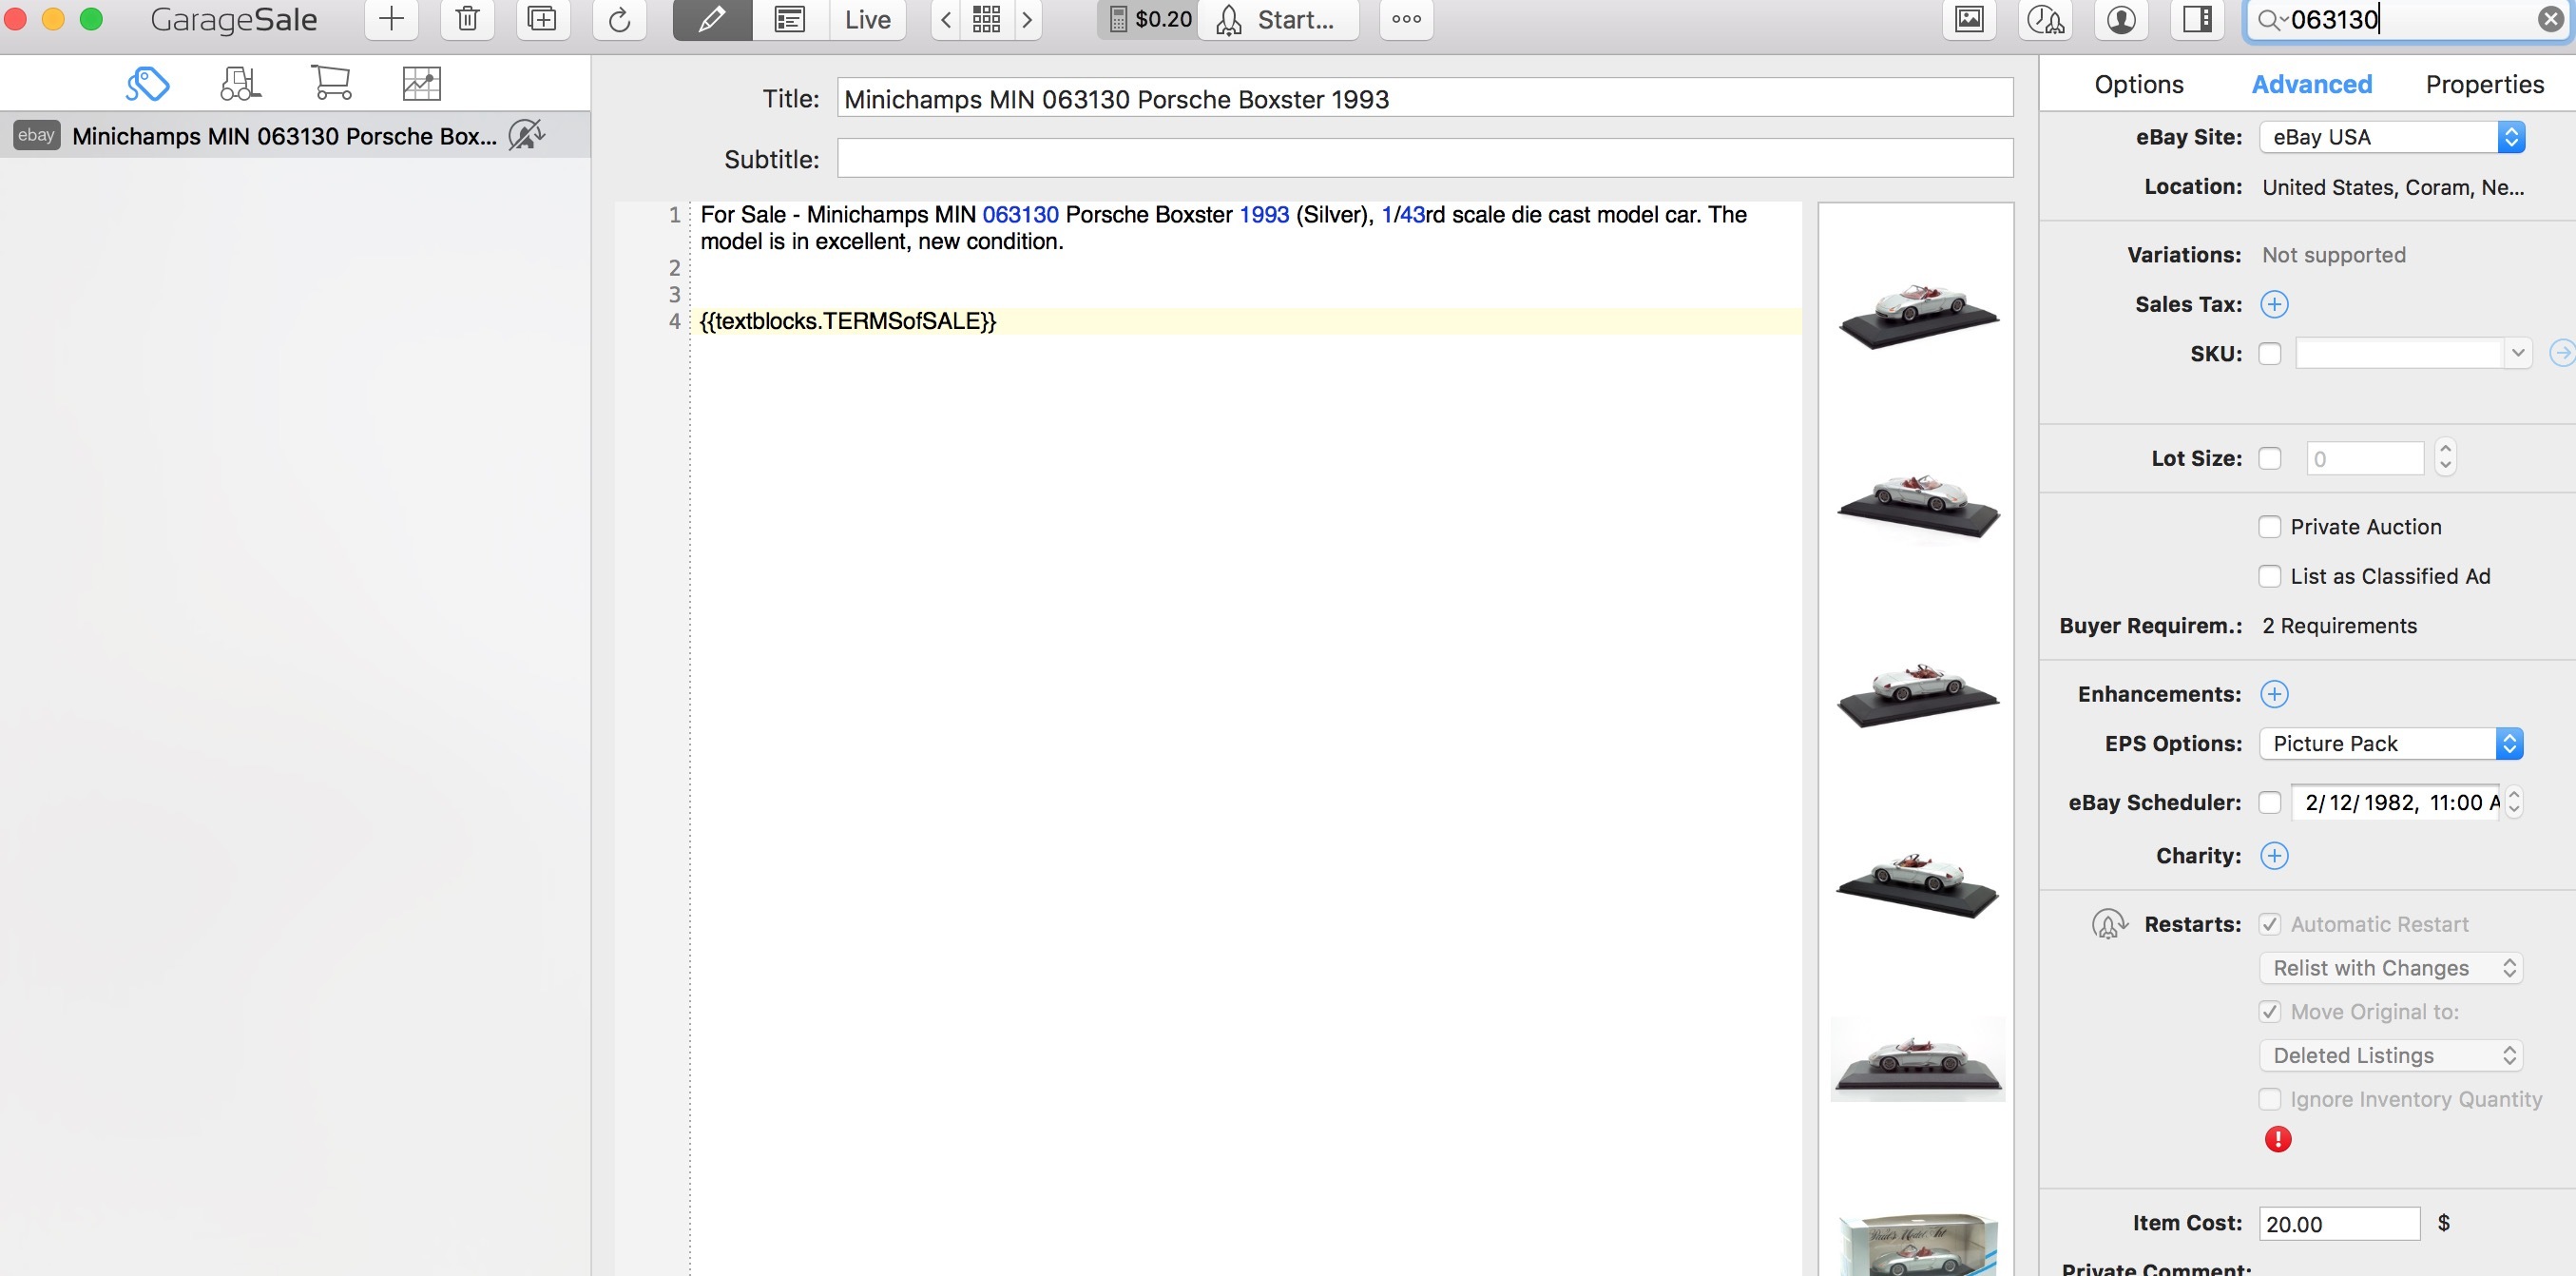Click the Restarts rocket icon beside the label
Viewport: 2576px width, 1276px height.
(x=2108, y=924)
